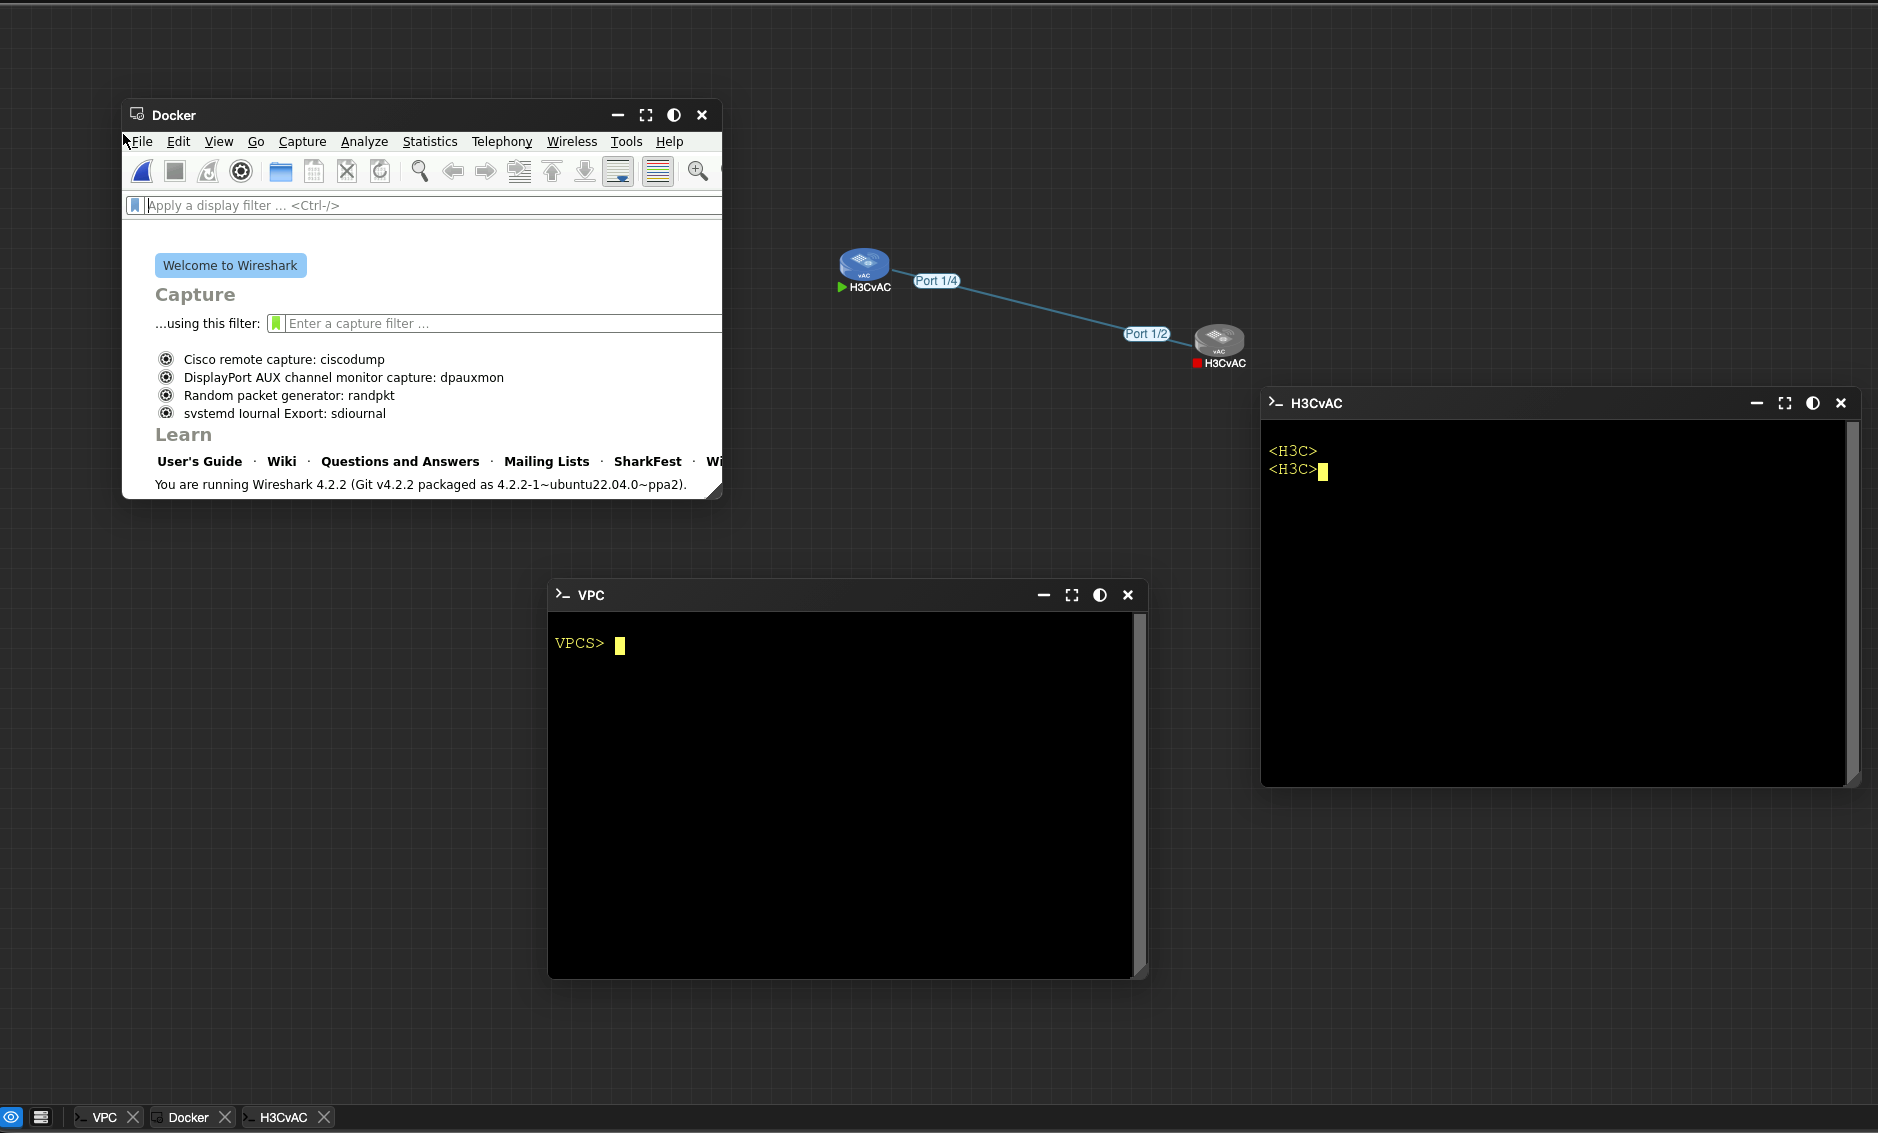Viewport: 1878px width, 1133px height.
Task: Open the User's Guide link
Action: tap(200, 461)
